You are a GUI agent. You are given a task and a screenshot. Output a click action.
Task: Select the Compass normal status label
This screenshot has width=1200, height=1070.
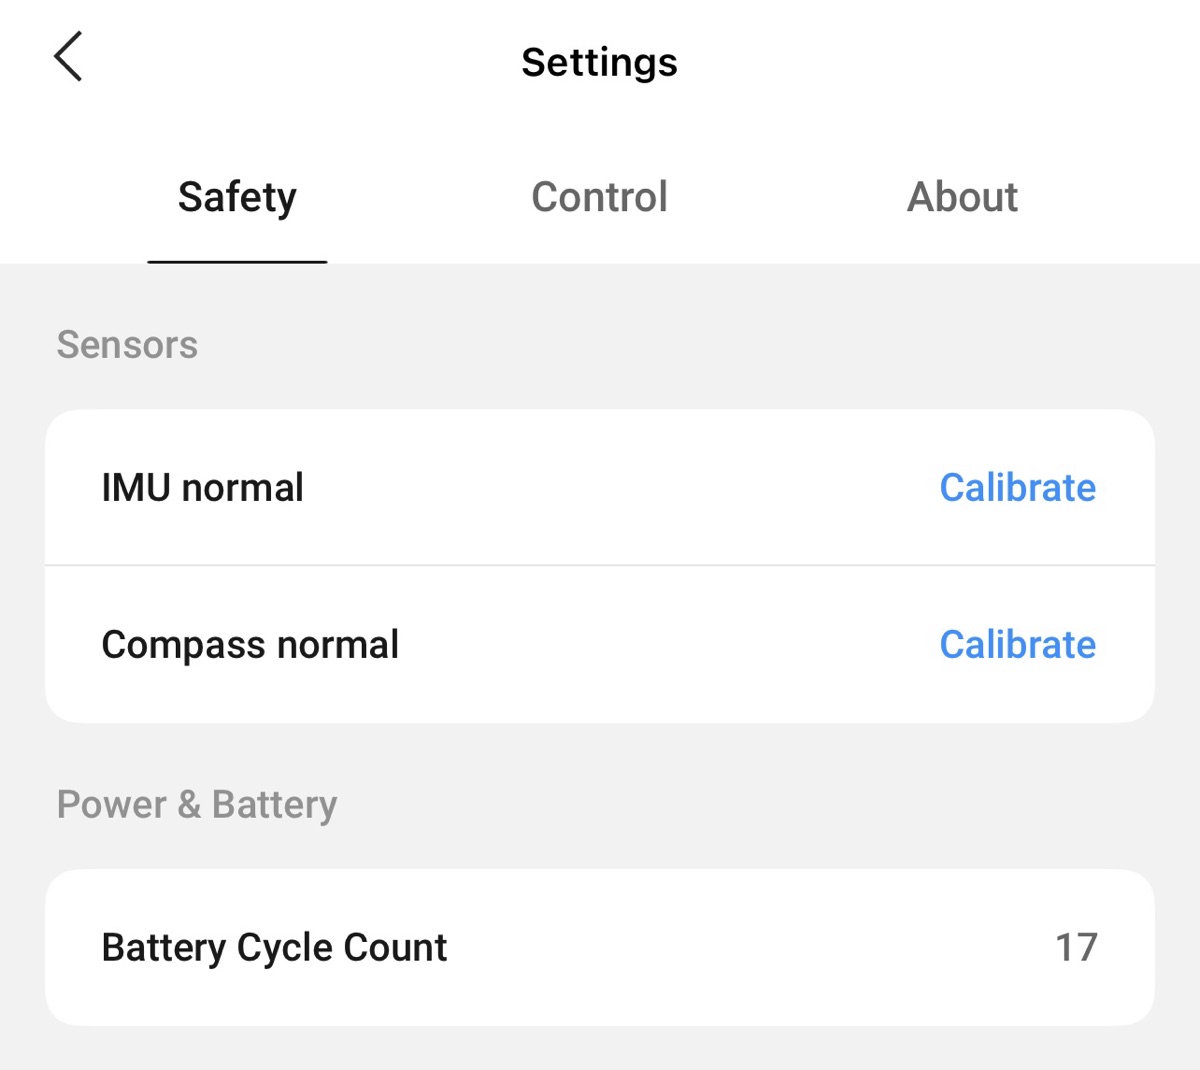(x=250, y=645)
